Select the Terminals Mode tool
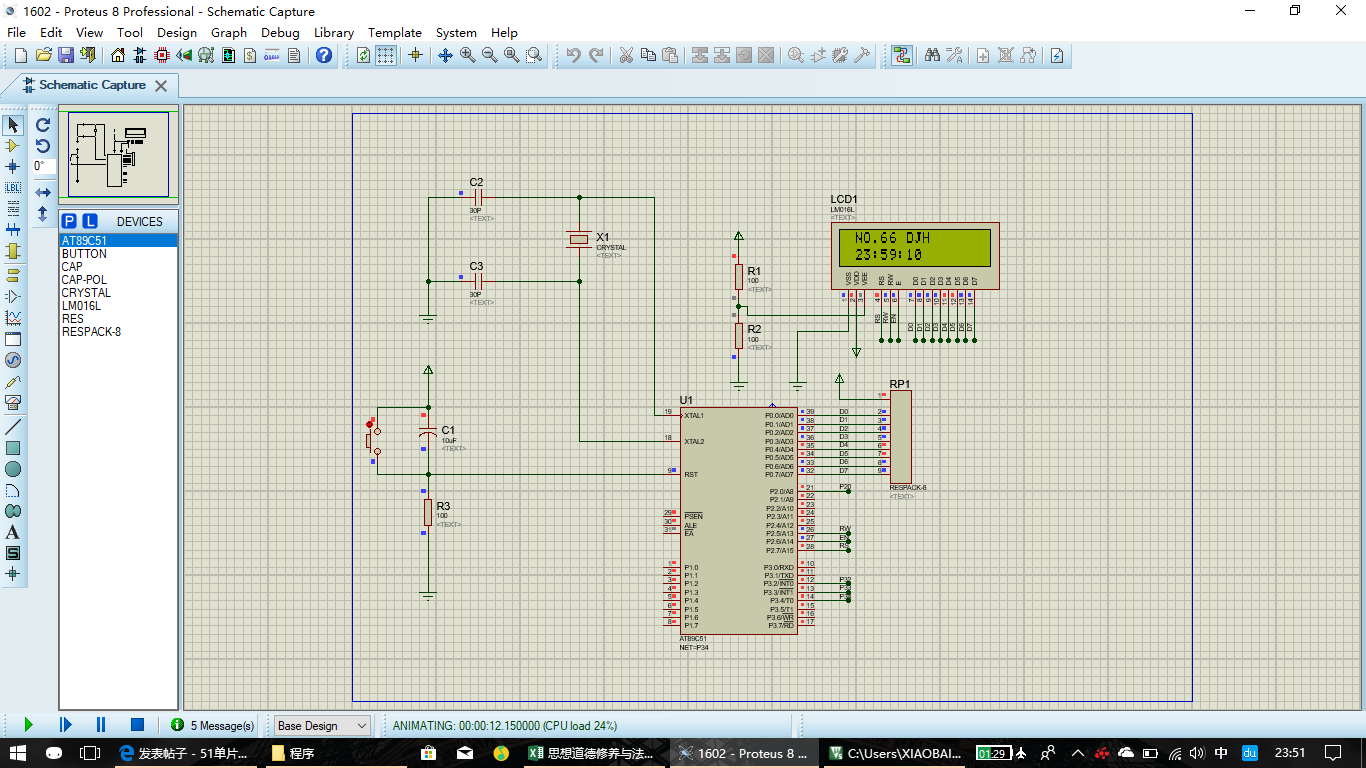Image resolution: width=1366 pixels, height=768 pixels. [x=13, y=275]
